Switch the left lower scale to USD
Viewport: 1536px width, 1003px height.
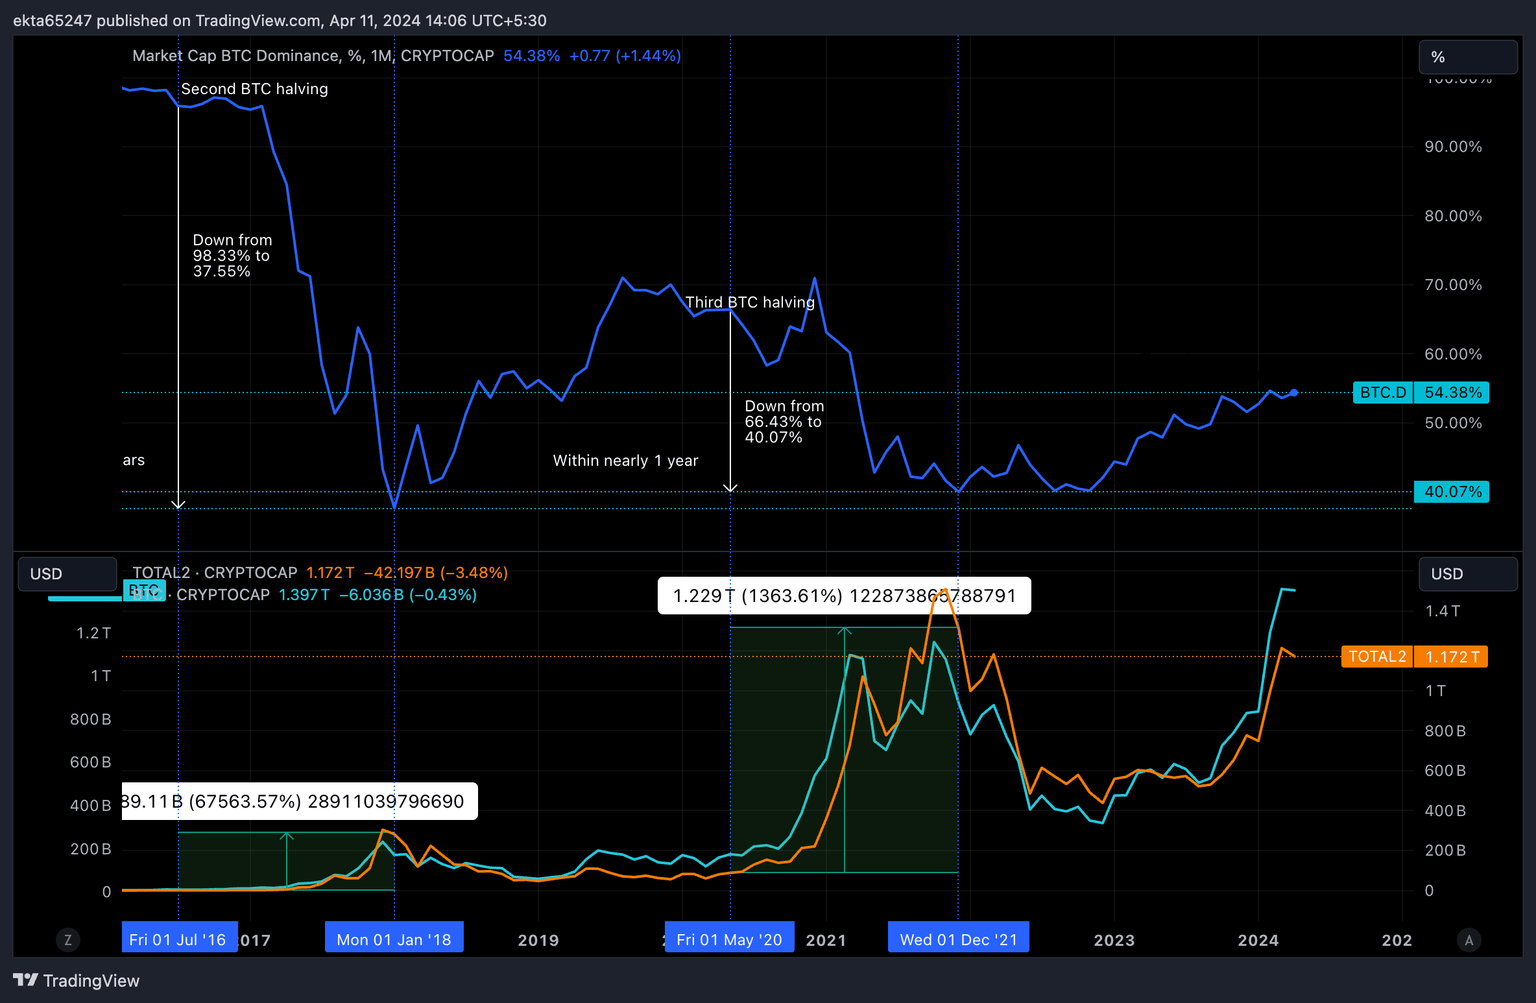tap(66, 574)
